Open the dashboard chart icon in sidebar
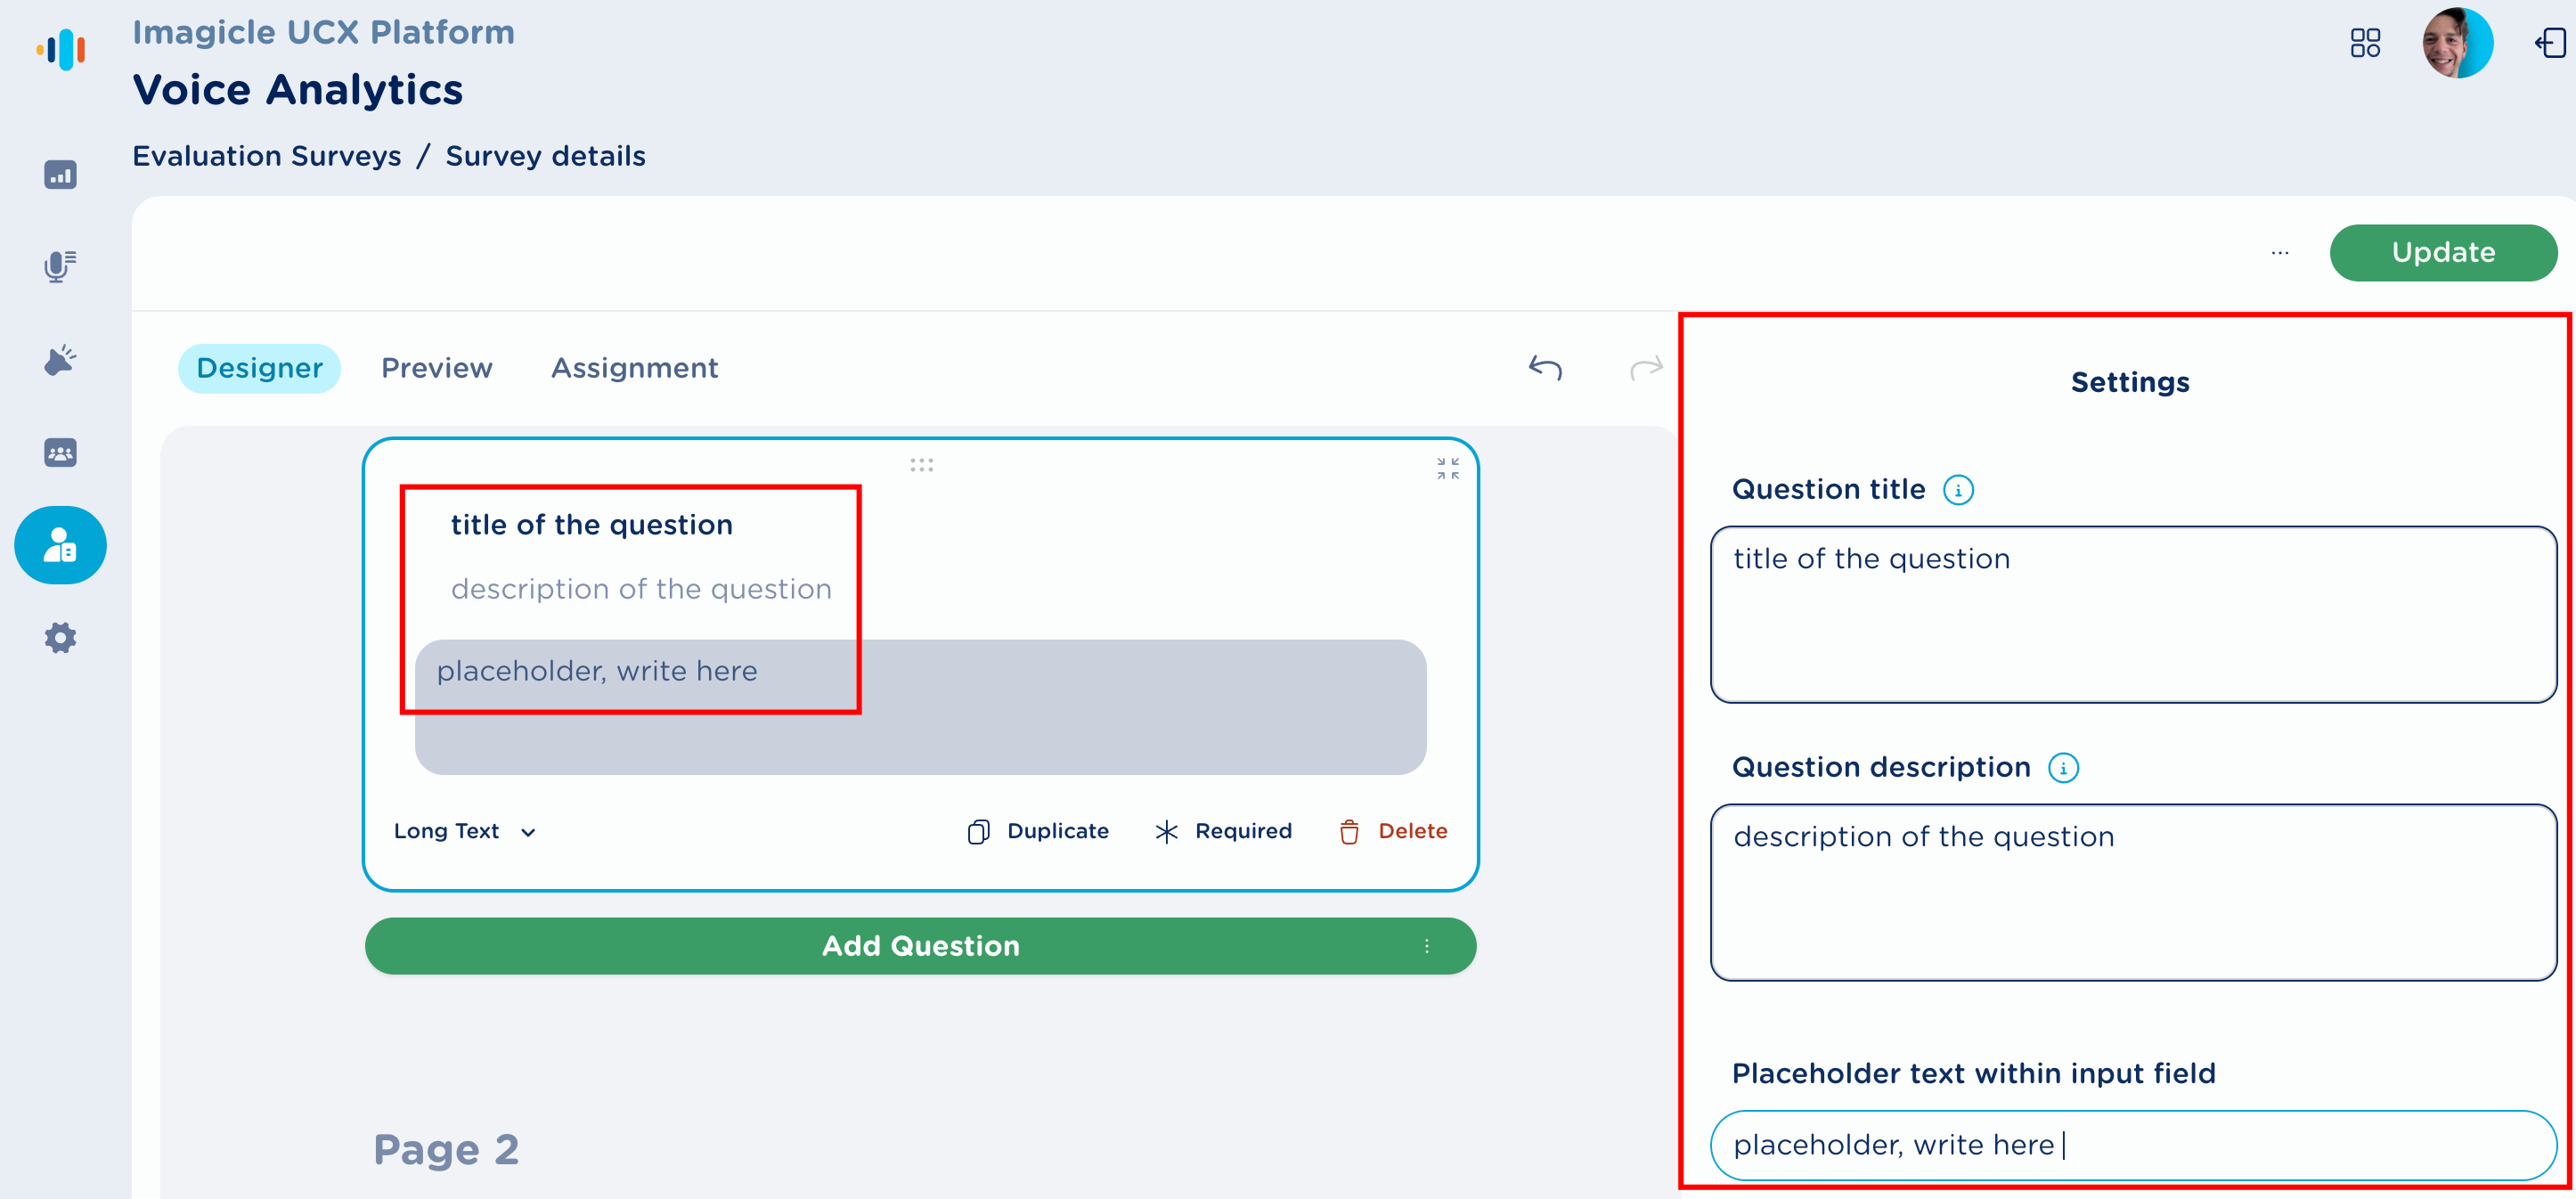Image resolution: width=2576 pixels, height=1199 pixels. (x=60, y=175)
